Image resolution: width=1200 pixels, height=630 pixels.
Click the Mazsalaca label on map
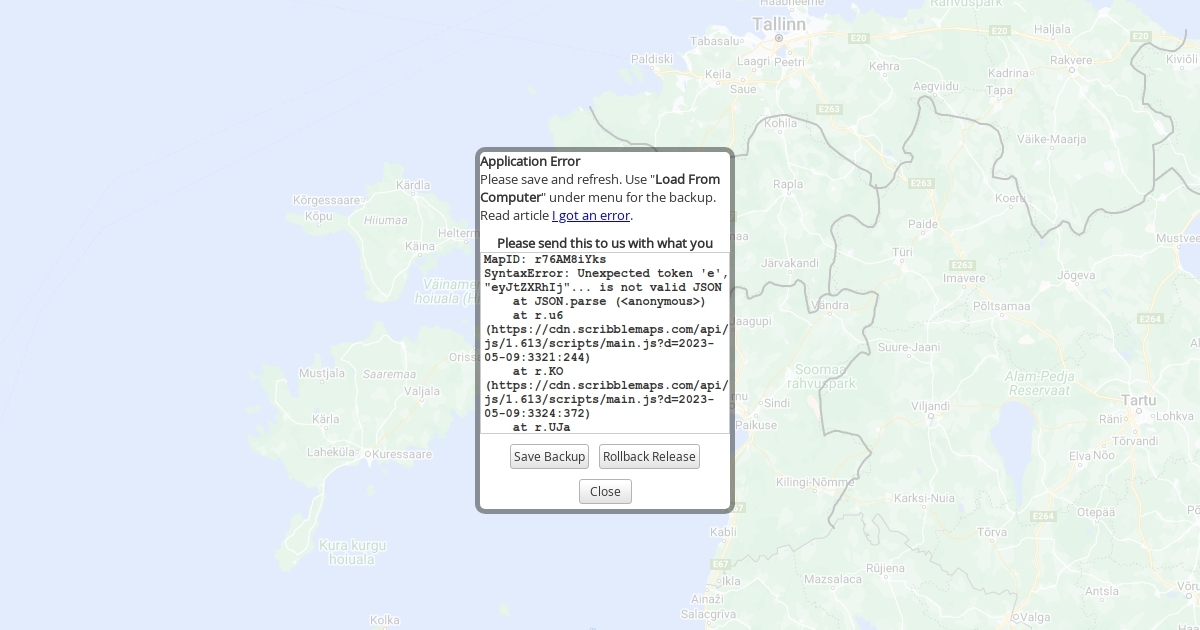[832, 579]
